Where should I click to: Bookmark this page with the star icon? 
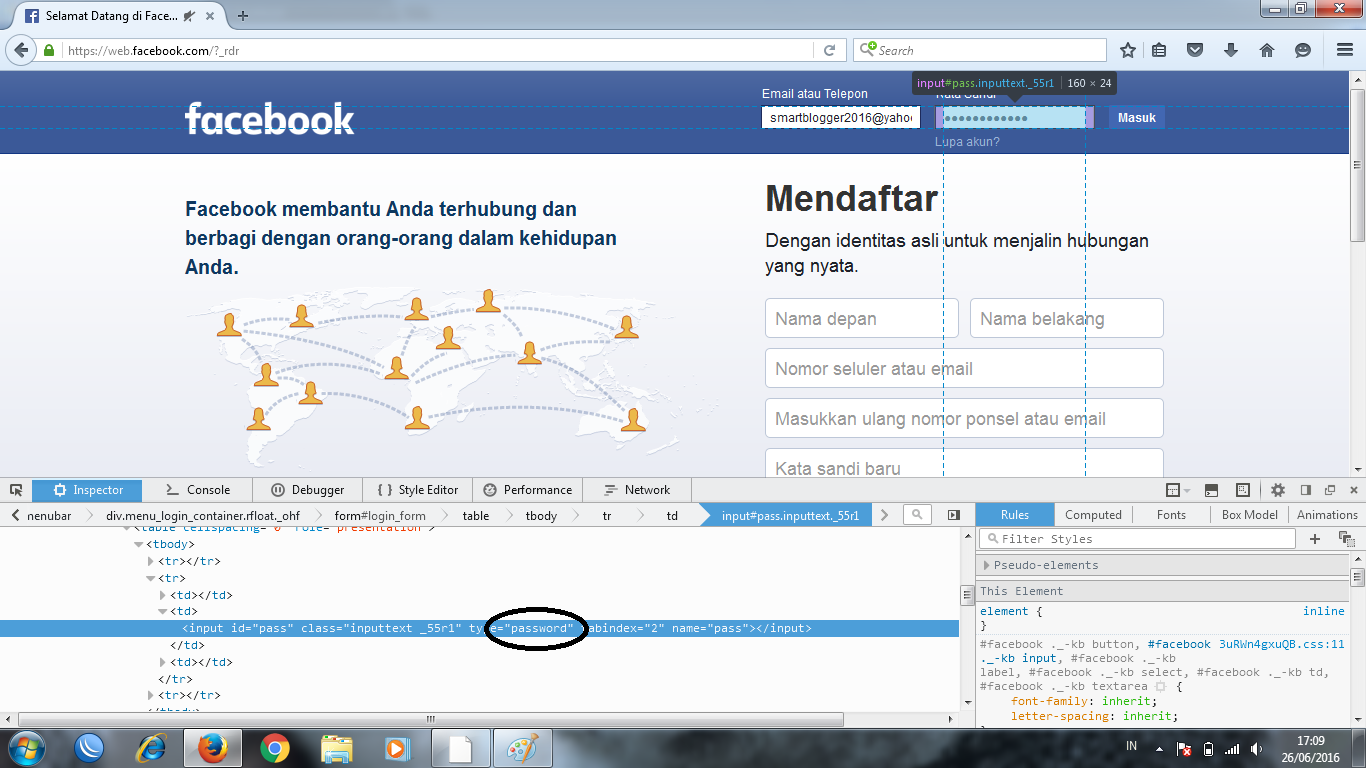[1128, 50]
